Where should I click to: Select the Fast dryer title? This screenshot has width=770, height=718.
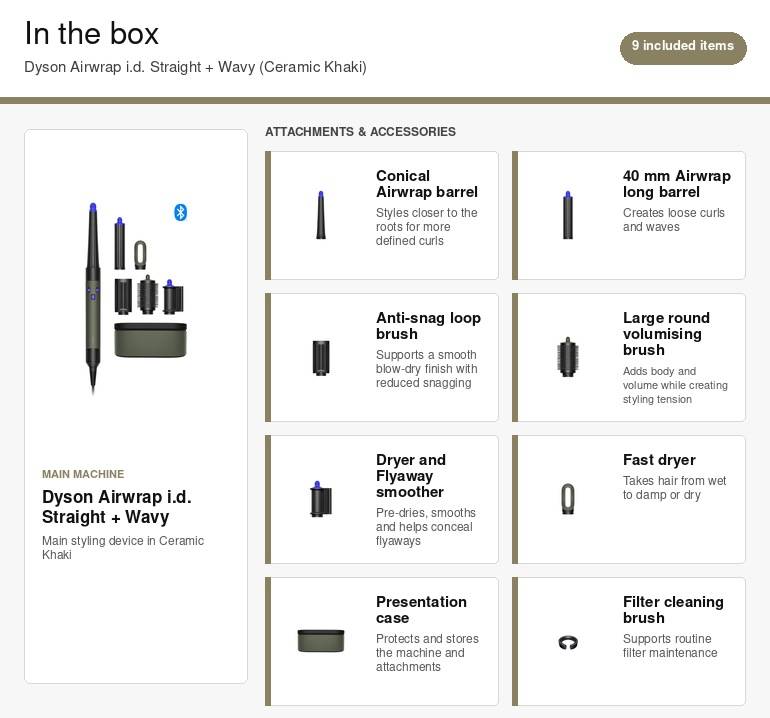659,460
